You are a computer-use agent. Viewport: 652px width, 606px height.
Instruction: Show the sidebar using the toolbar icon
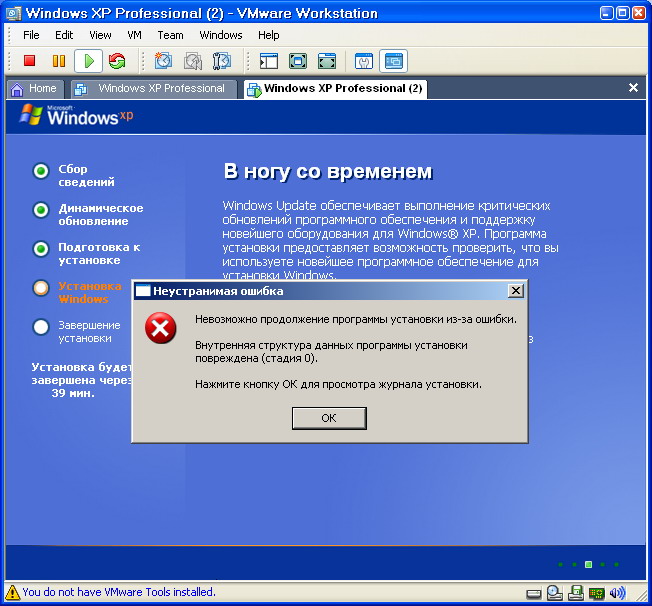(268, 61)
